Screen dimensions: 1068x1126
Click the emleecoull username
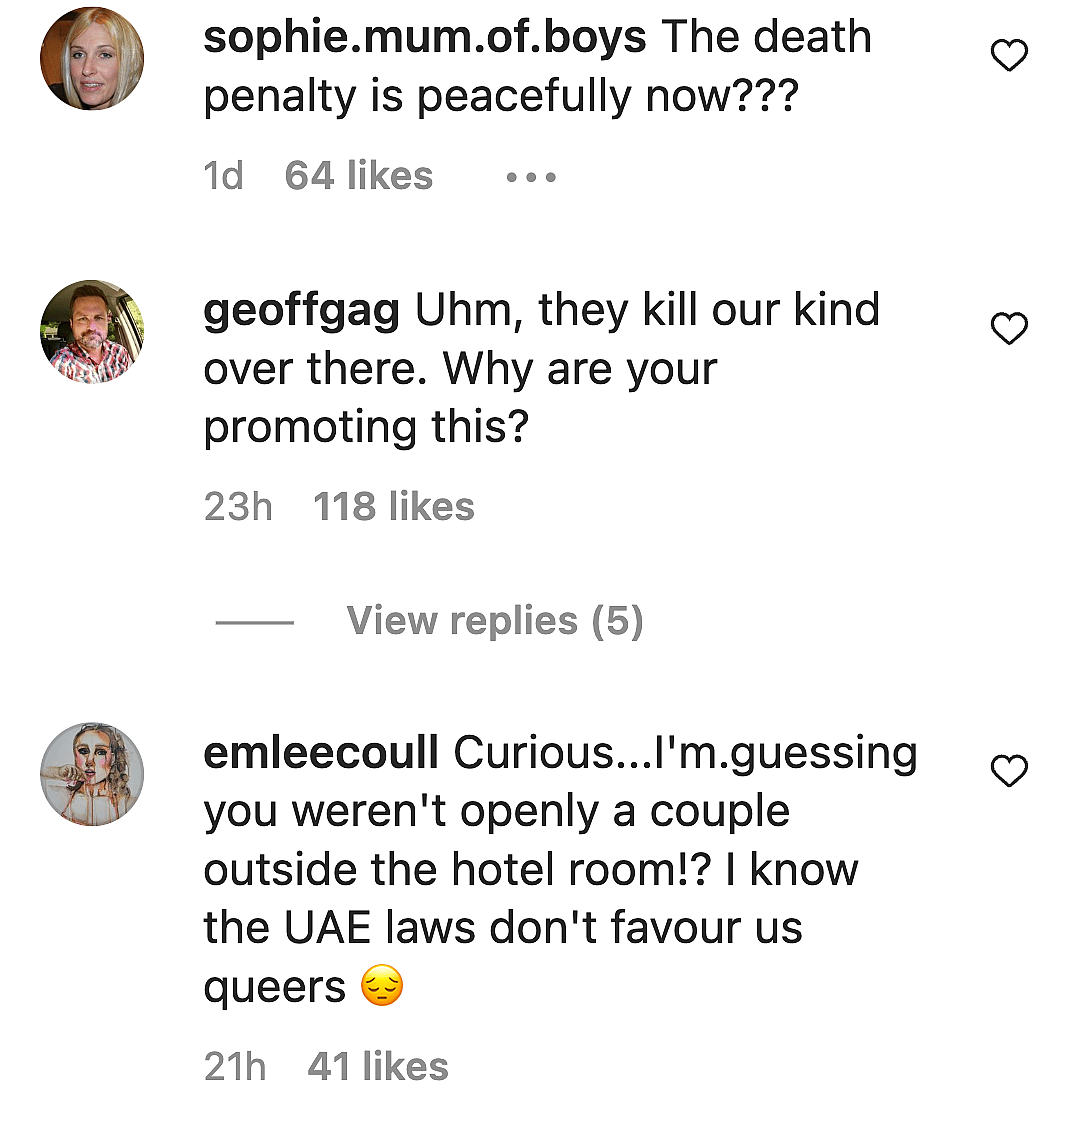(320, 753)
